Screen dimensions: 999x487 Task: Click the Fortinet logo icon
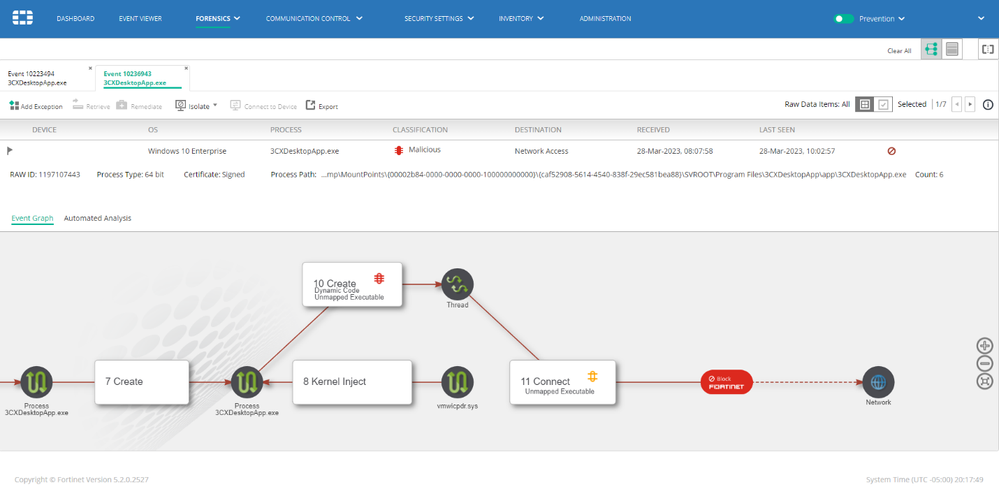tap(23, 18)
